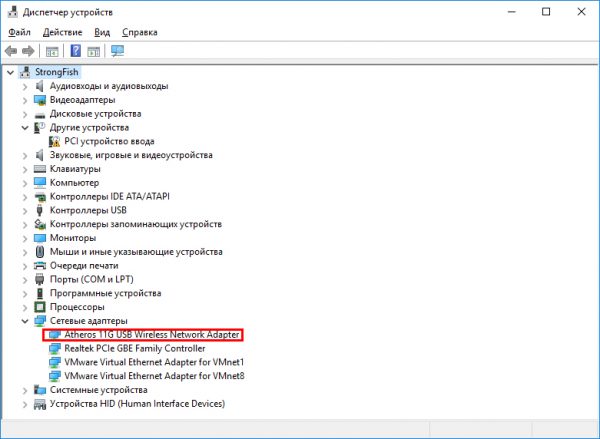Click the Устройства HID category icon
The image size is (600, 439).
(40, 404)
